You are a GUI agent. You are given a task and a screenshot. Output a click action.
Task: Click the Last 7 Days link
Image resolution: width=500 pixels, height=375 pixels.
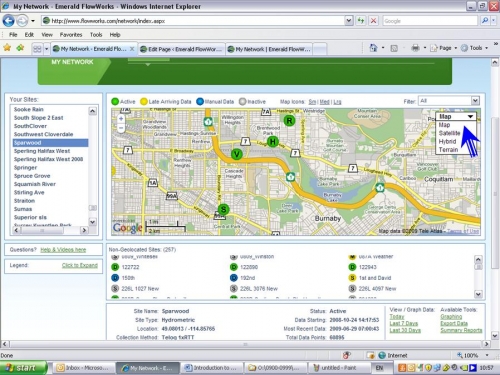[x=404, y=323]
